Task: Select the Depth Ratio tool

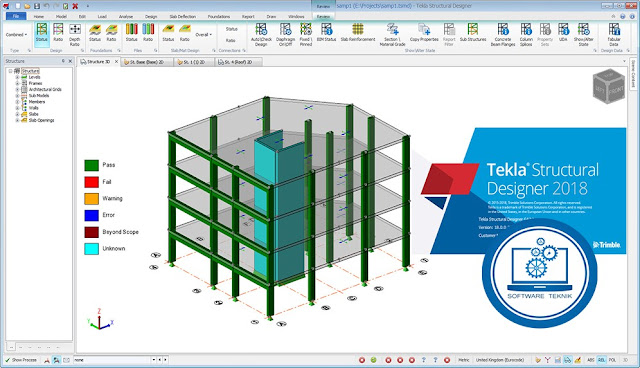Action: coord(75,34)
